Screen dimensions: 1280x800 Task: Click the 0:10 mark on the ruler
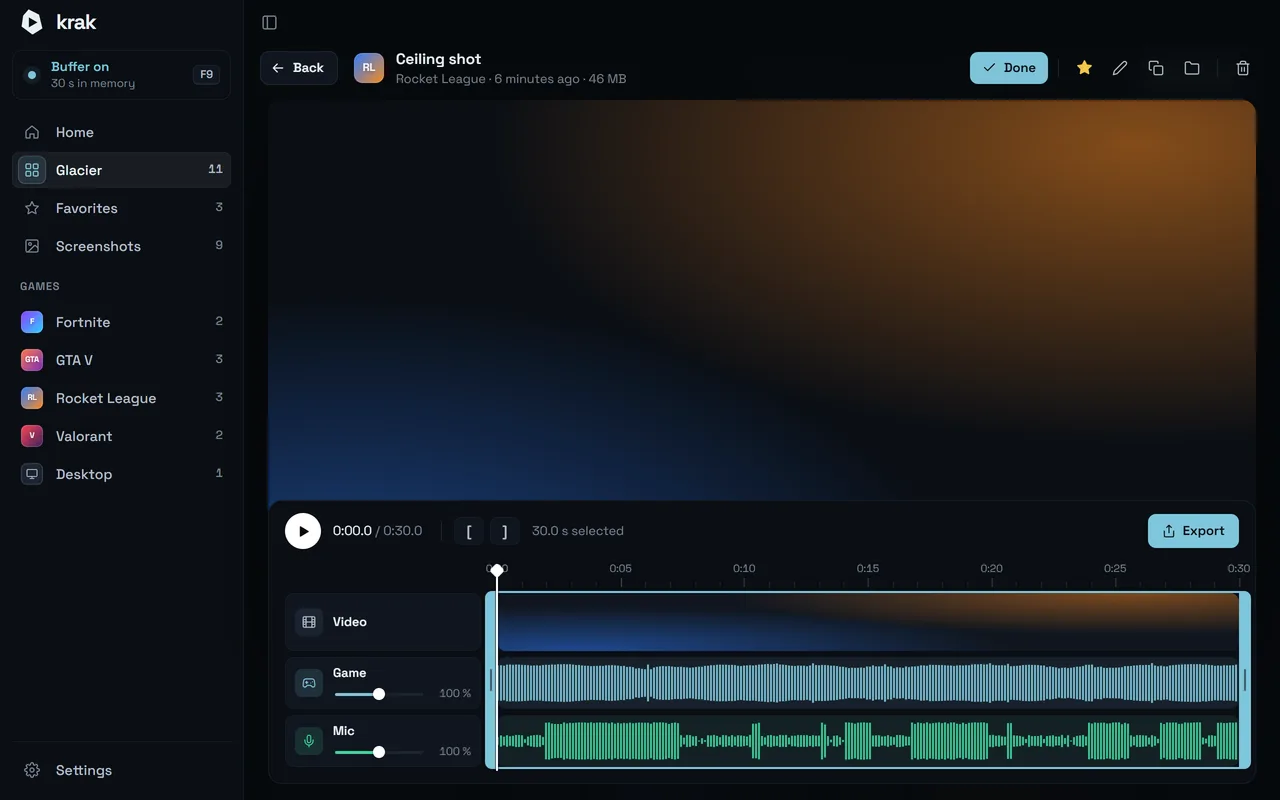(x=744, y=568)
